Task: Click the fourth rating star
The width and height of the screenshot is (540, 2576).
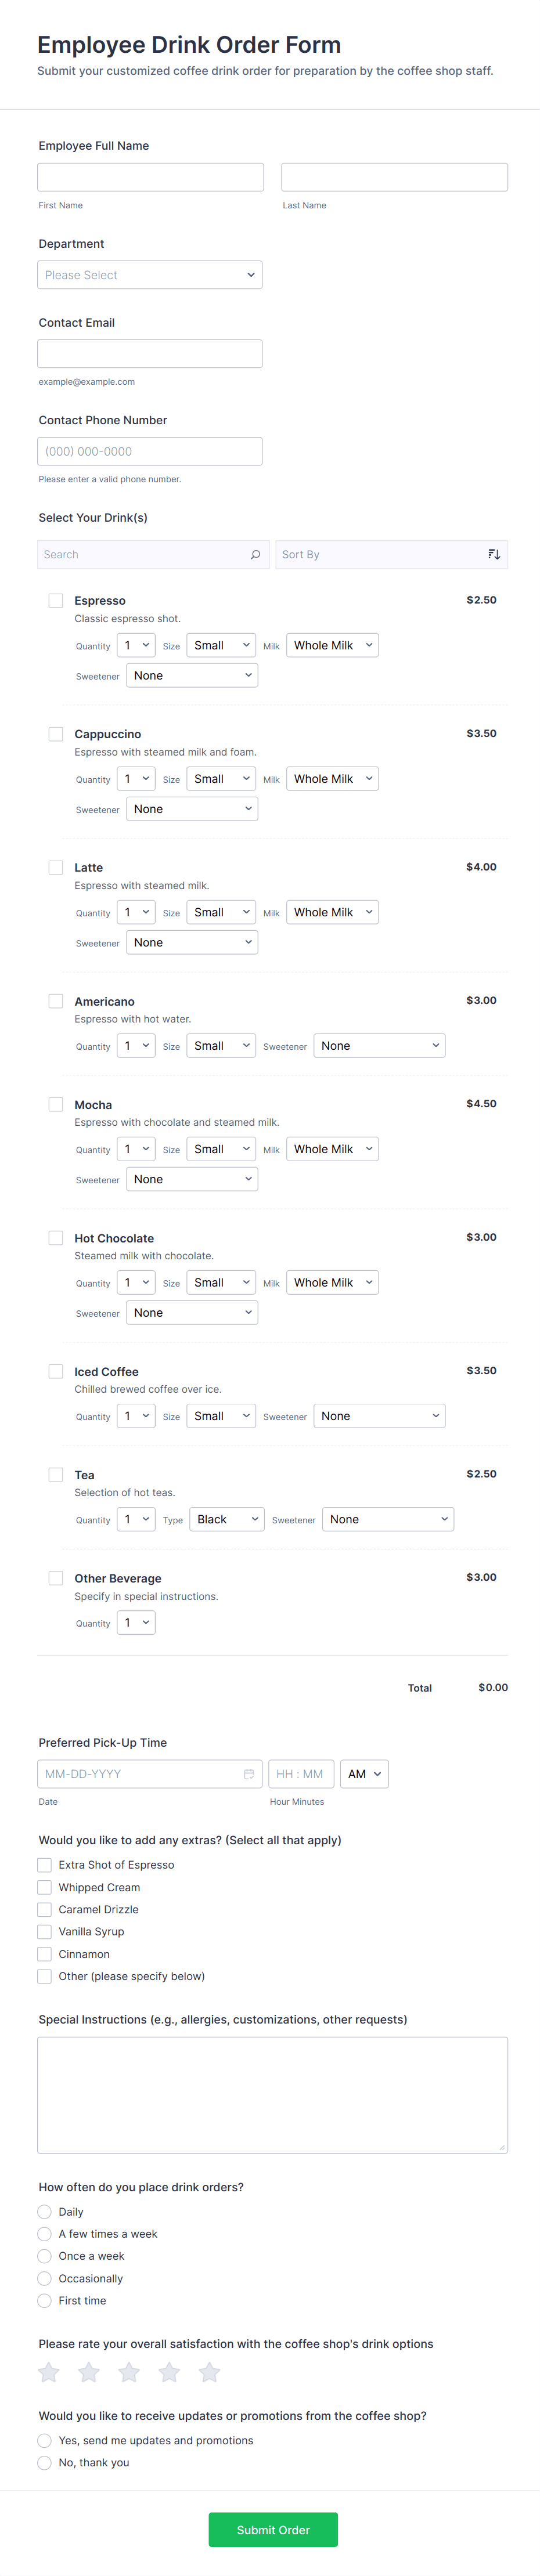Action: pyautogui.click(x=169, y=2372)
